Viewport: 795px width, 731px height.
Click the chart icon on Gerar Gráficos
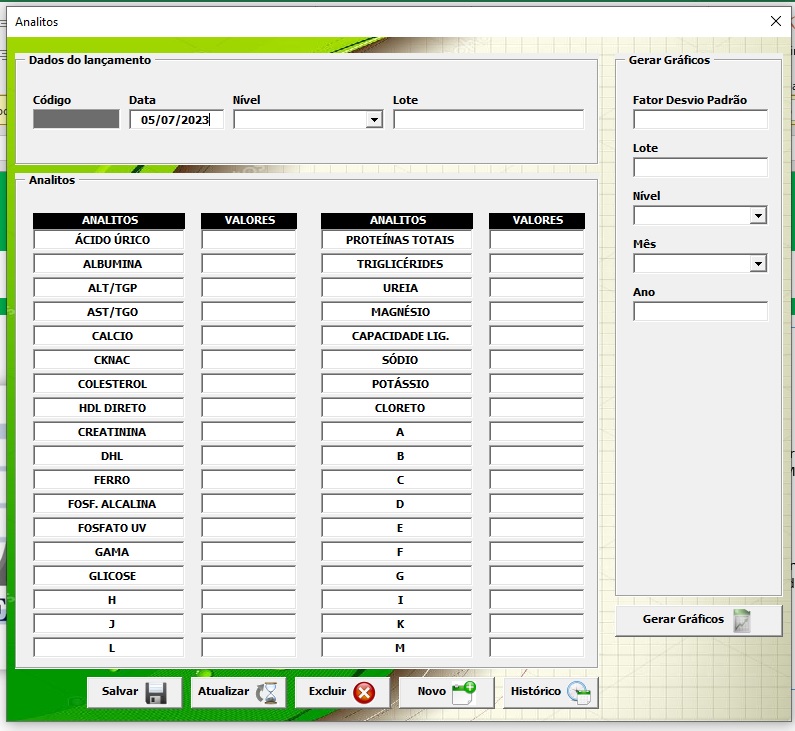(742, 620)
